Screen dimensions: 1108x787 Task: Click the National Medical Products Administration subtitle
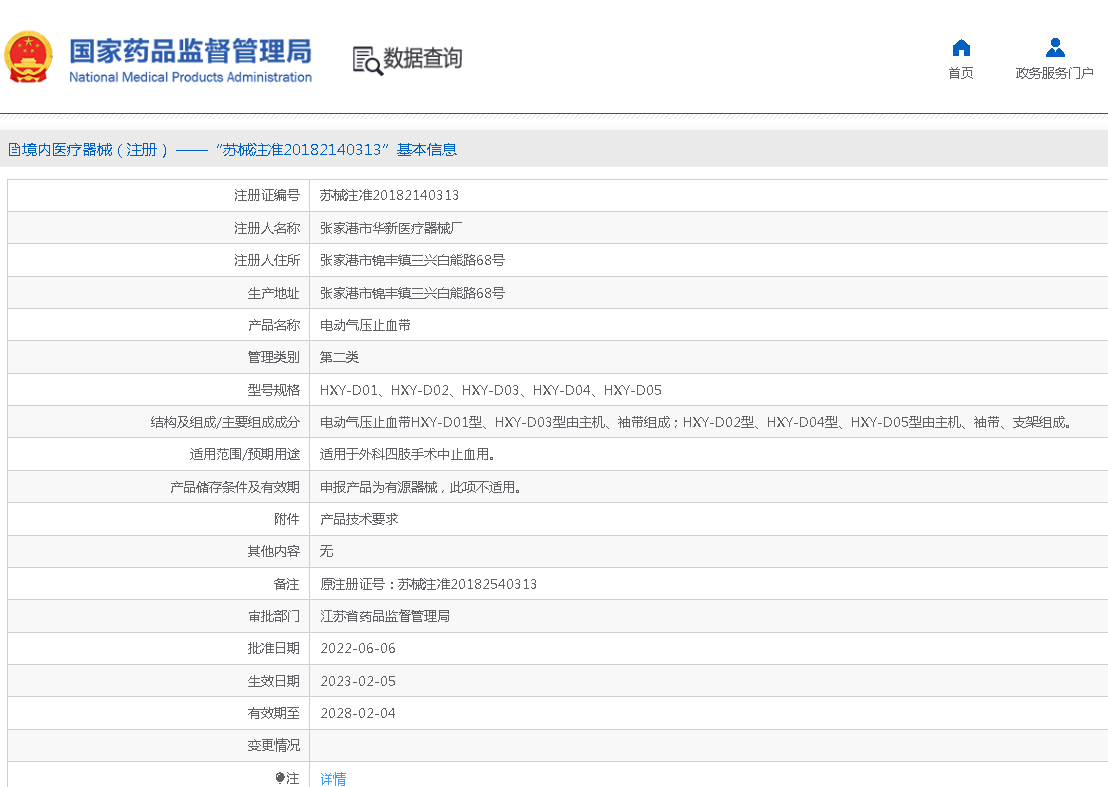pyautogui.click(x=190, y=77)
